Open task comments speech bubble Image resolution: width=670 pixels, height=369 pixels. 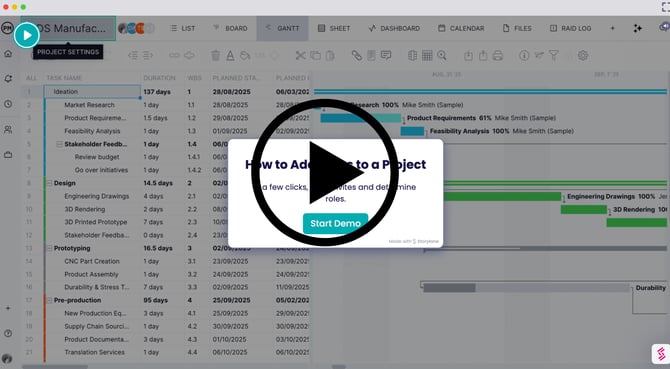click(x=386, y=56)
